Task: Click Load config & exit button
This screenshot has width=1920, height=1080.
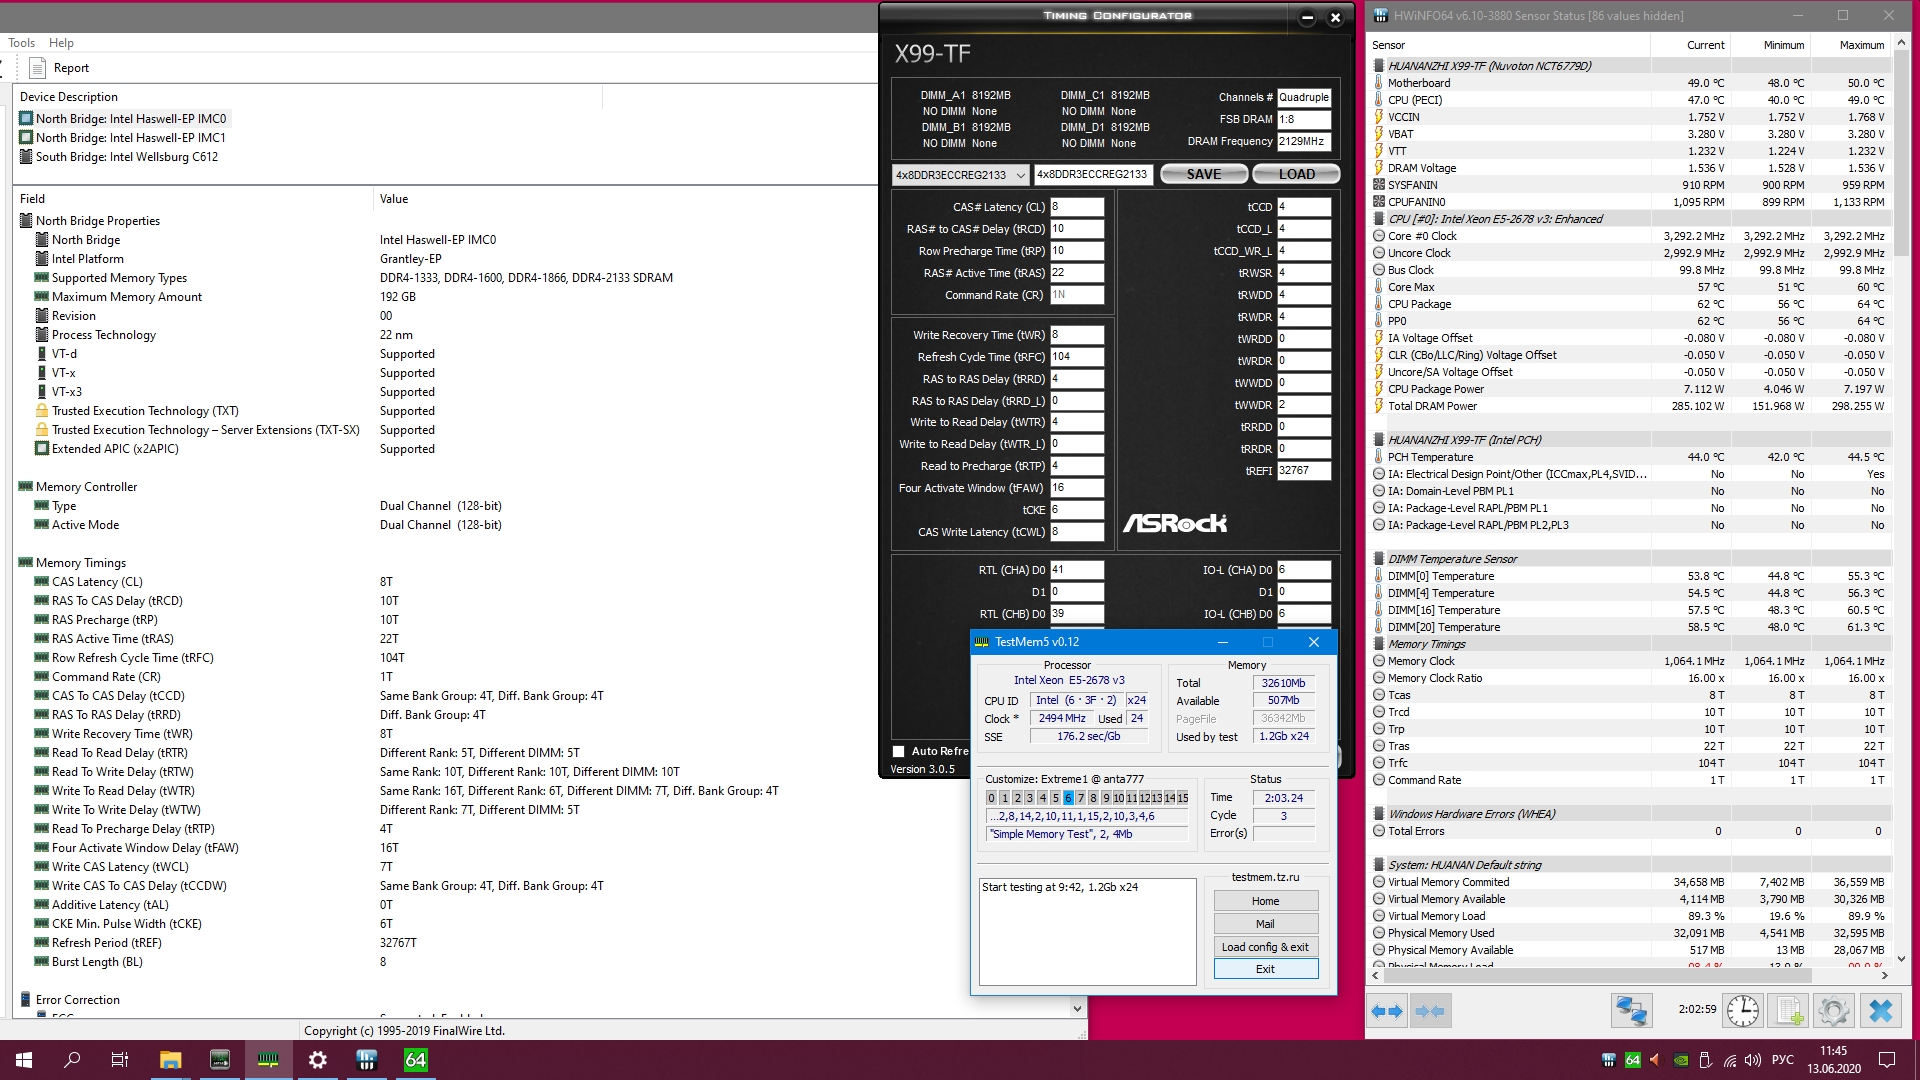Action: point(1265,947)
